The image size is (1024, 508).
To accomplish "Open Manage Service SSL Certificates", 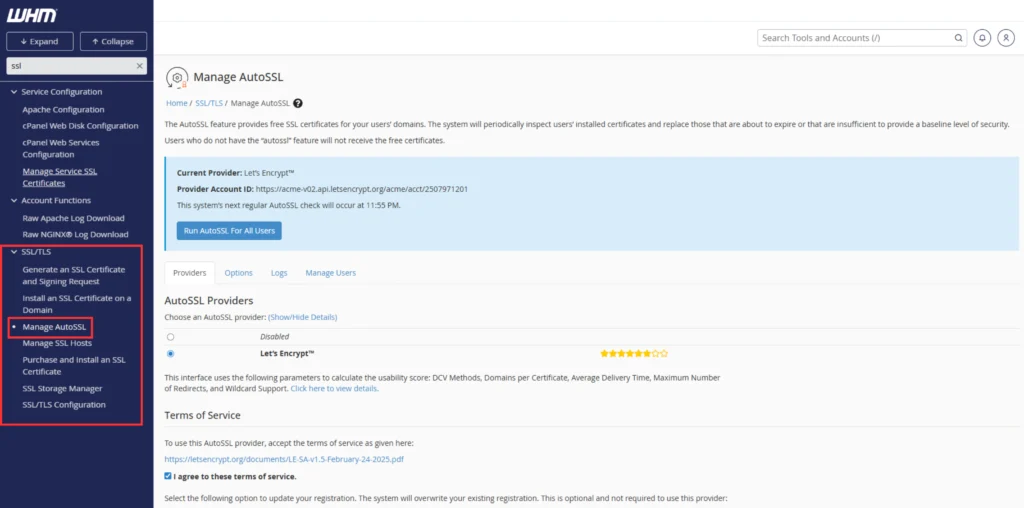I will pos(59,177).
